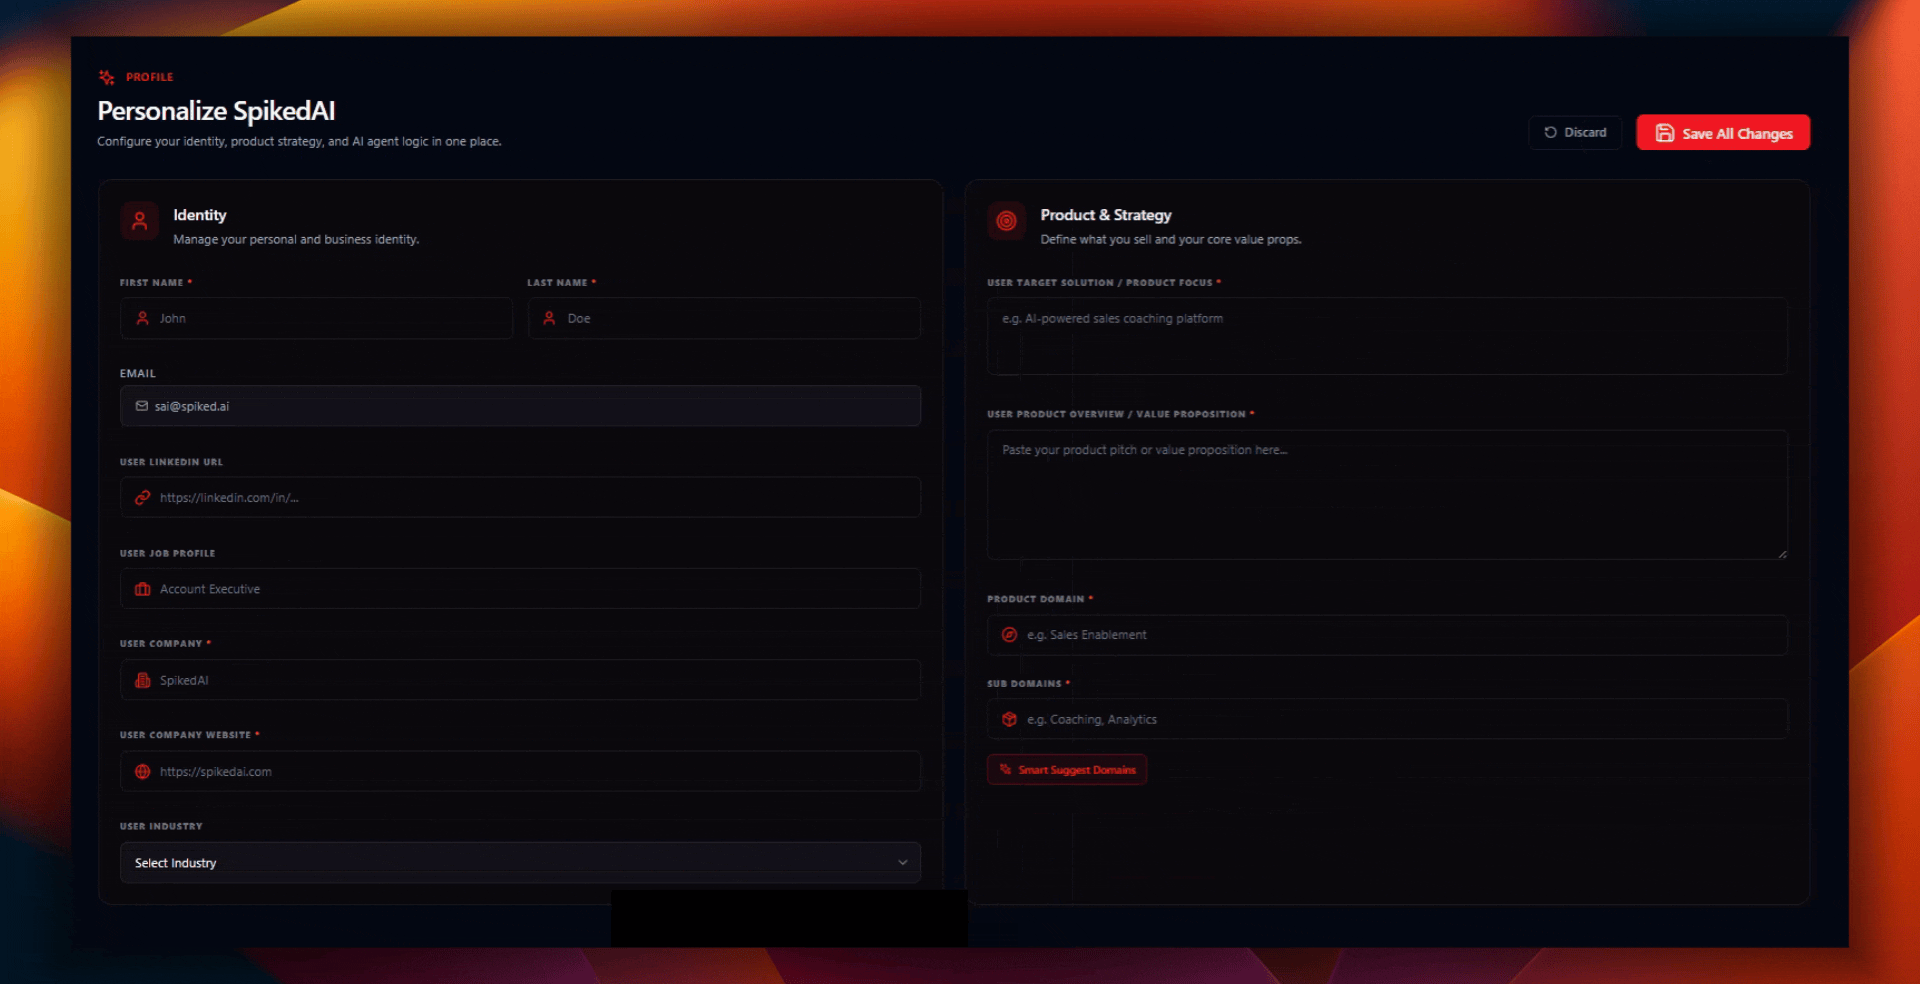Click the person icon in First Name field
Screen dimensions: 1920x984
click(143, 318)
